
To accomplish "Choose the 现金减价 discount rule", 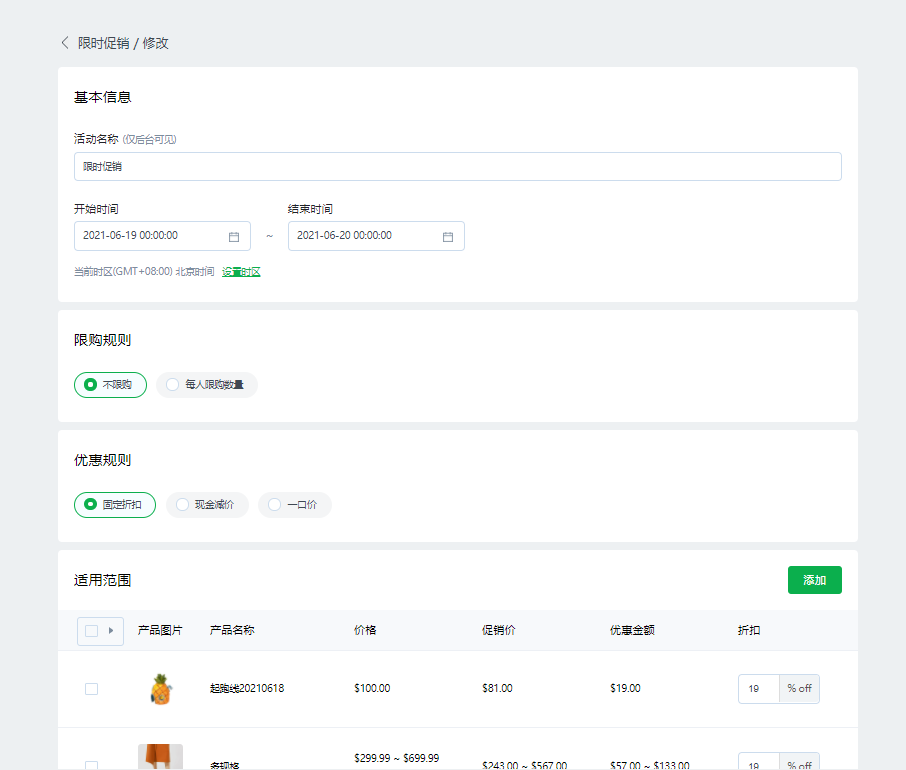I will coord(207,505).
